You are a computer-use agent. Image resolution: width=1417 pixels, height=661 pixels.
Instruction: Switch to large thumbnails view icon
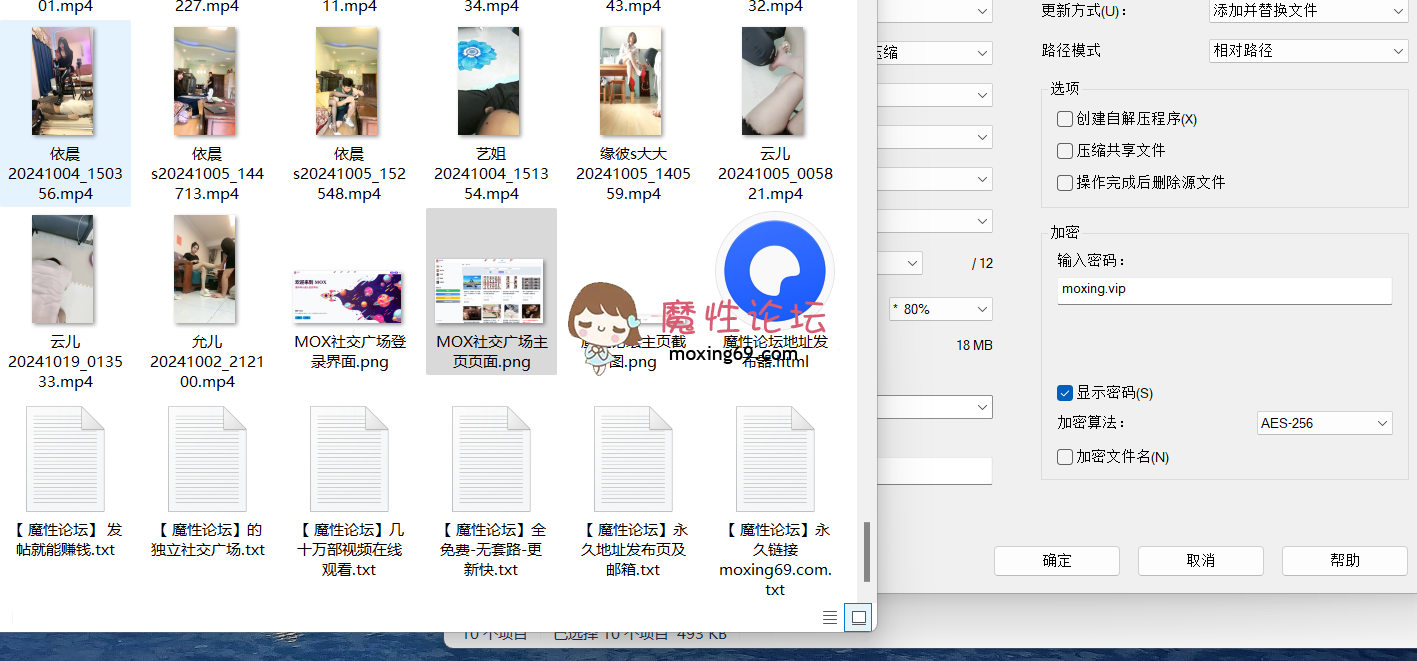pos(858,618)
